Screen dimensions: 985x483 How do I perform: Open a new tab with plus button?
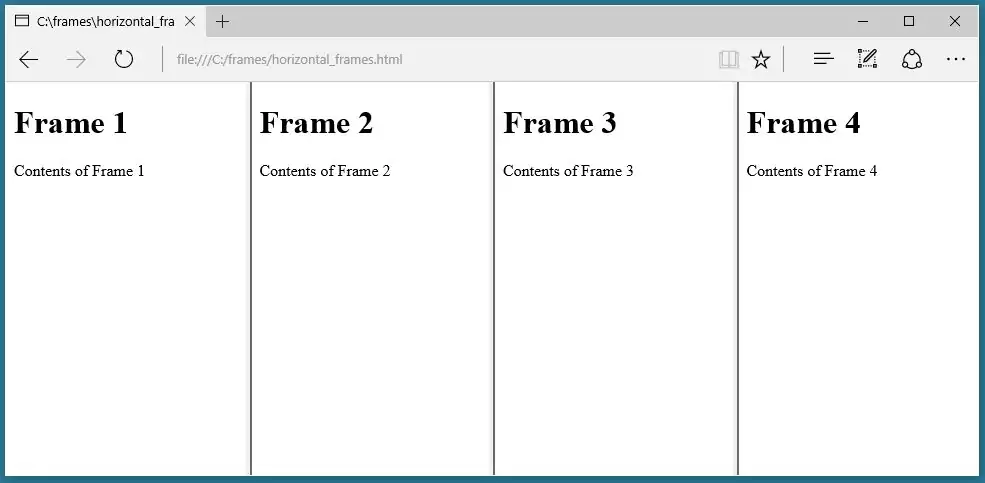pos(222,21)
